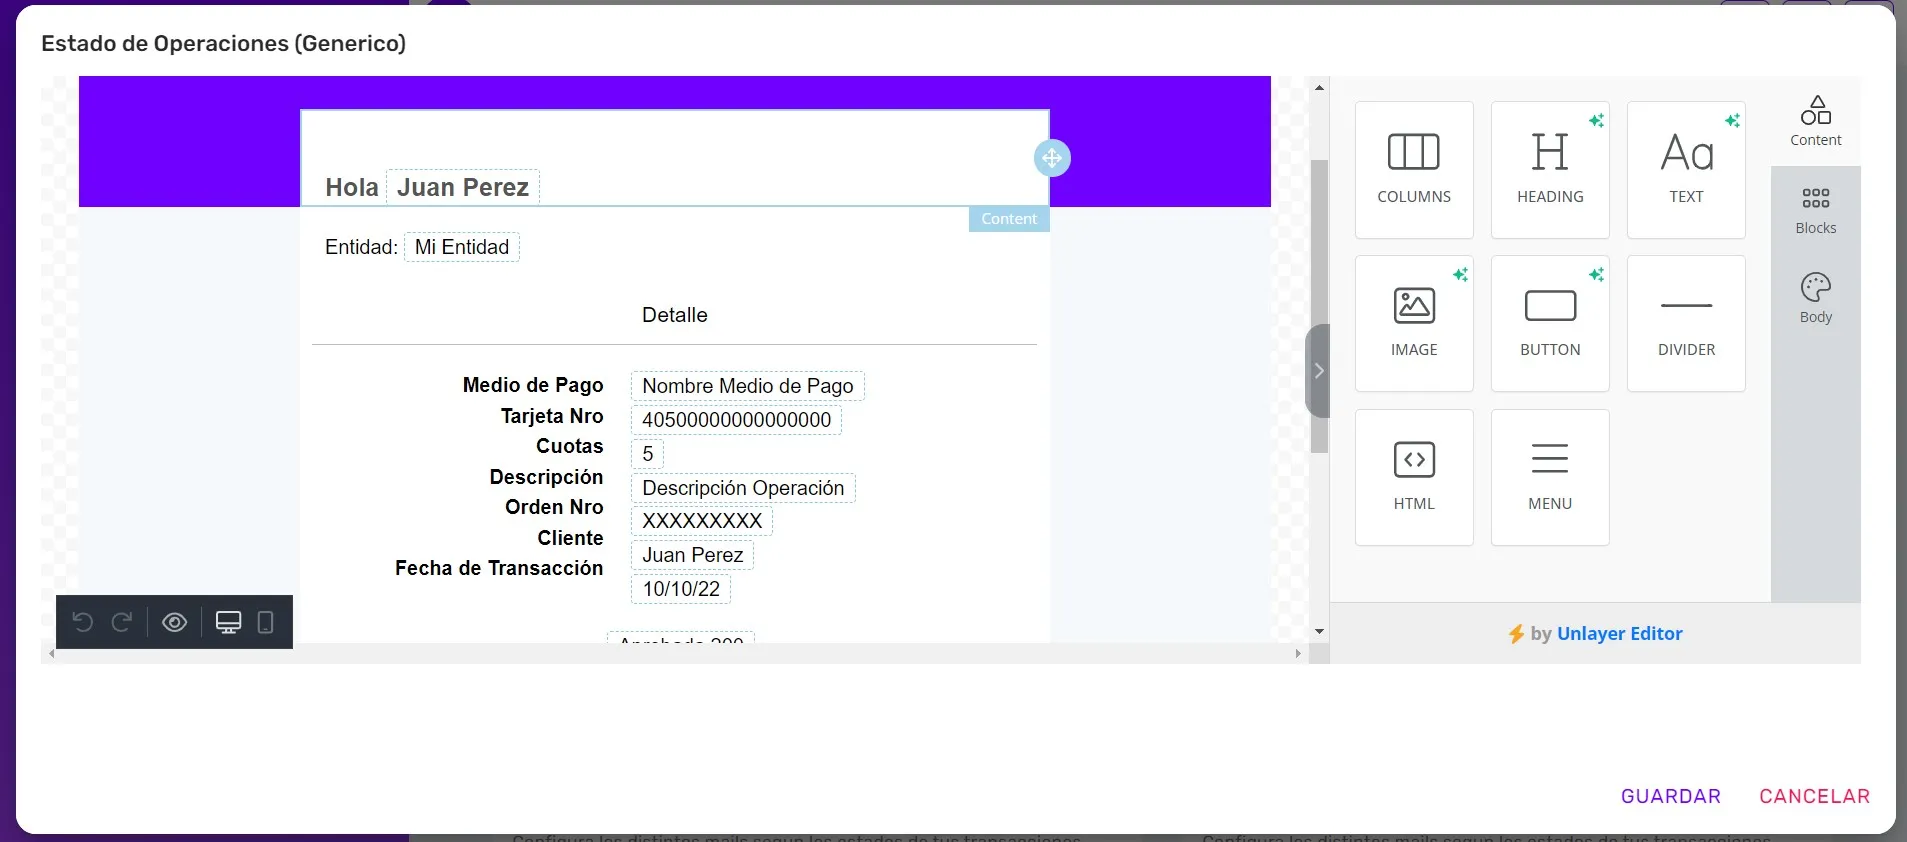This screenshot has width=1907, height=842.
Task: Click the vertical scrollbar up arrow
Action: (1319, 88)
